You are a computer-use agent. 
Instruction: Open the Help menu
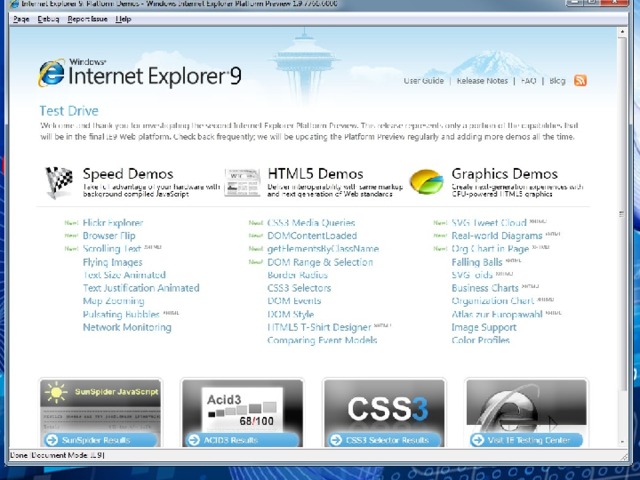[x=123, y=19]
